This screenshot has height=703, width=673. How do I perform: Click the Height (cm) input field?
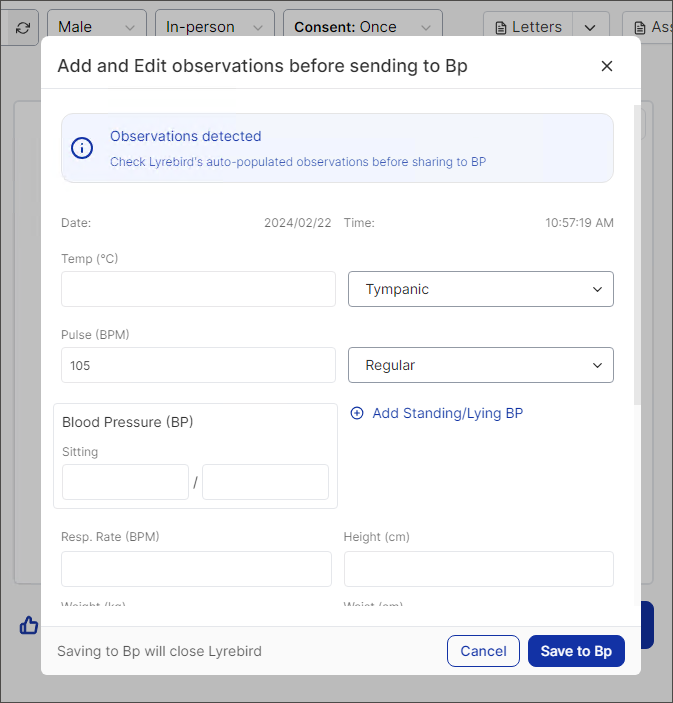479,569
